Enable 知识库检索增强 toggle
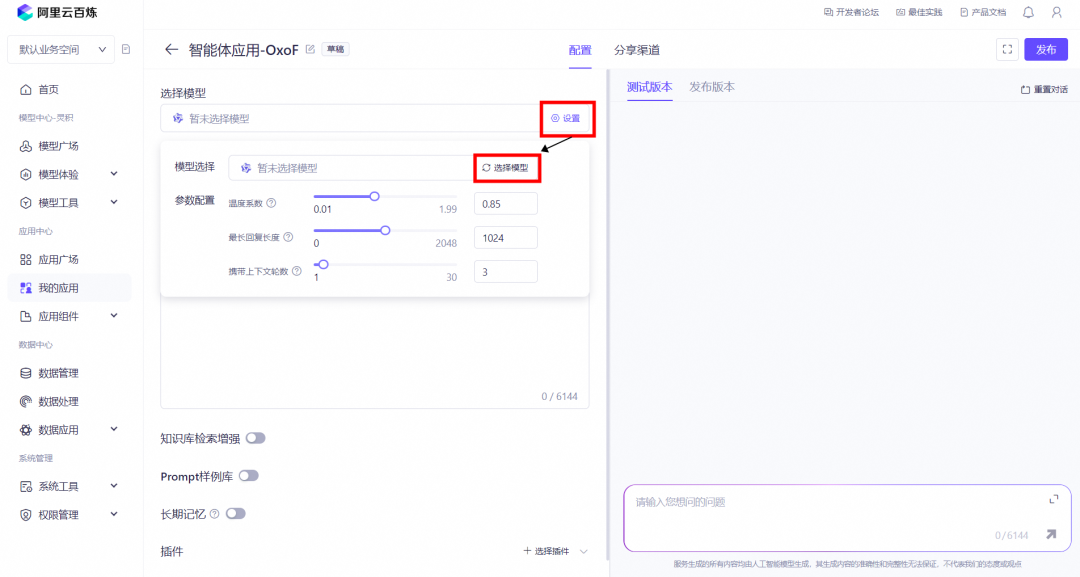1080x577 pixels. (255, 438)
